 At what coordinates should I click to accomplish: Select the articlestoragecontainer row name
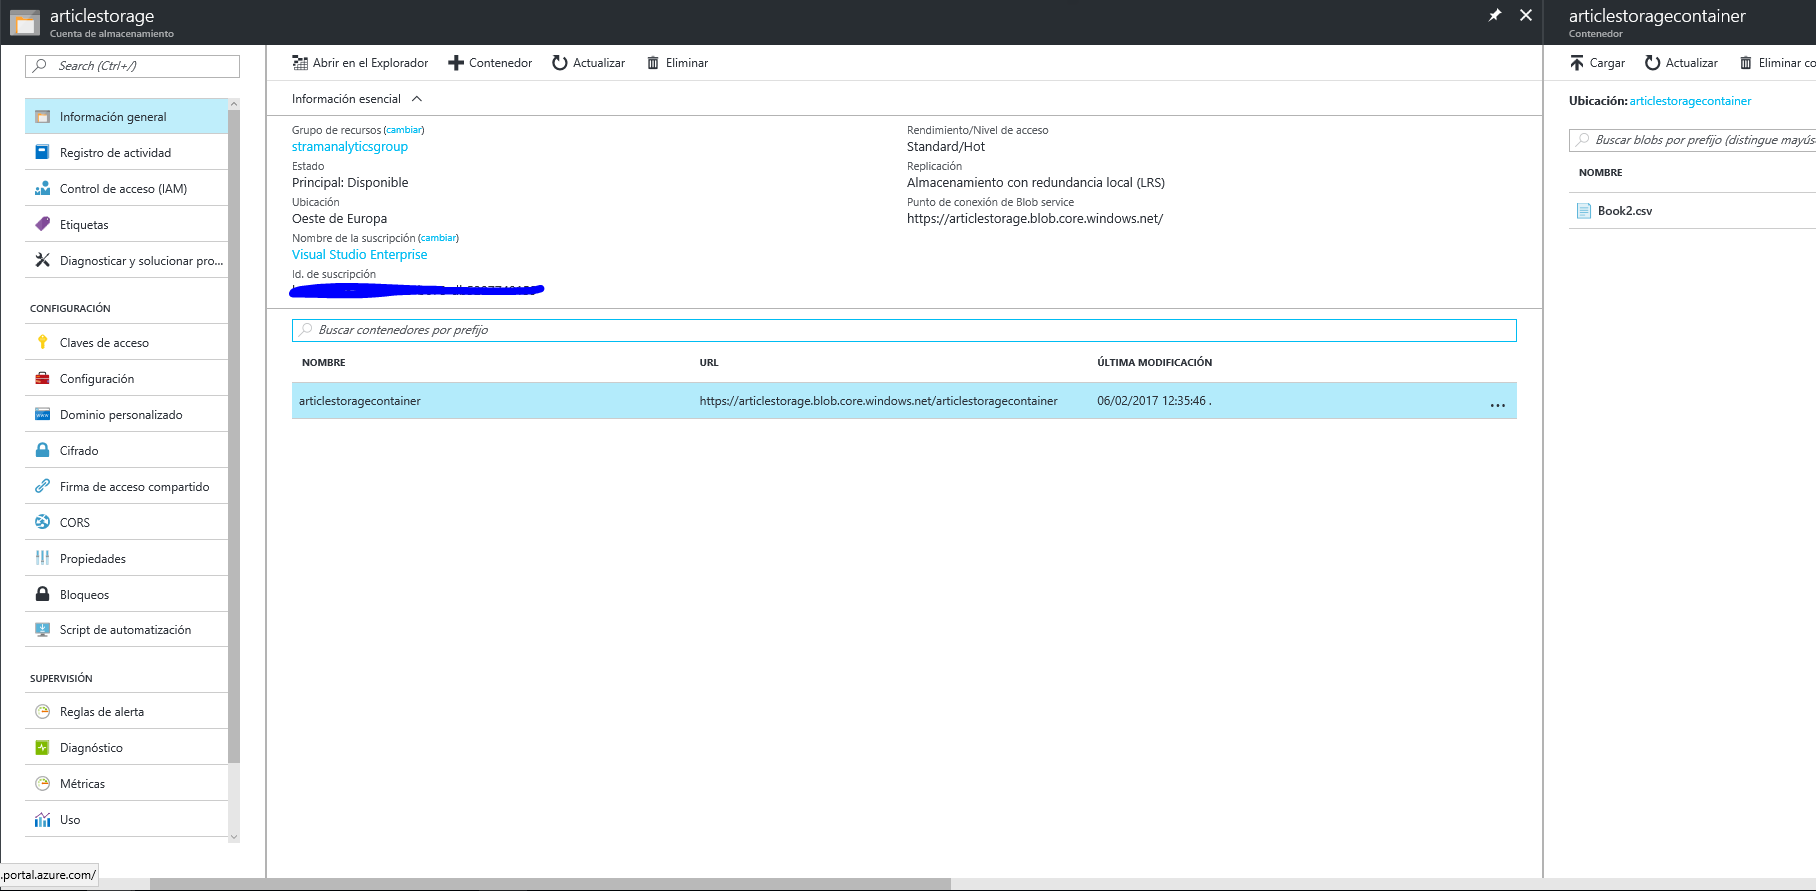point(360,401)
